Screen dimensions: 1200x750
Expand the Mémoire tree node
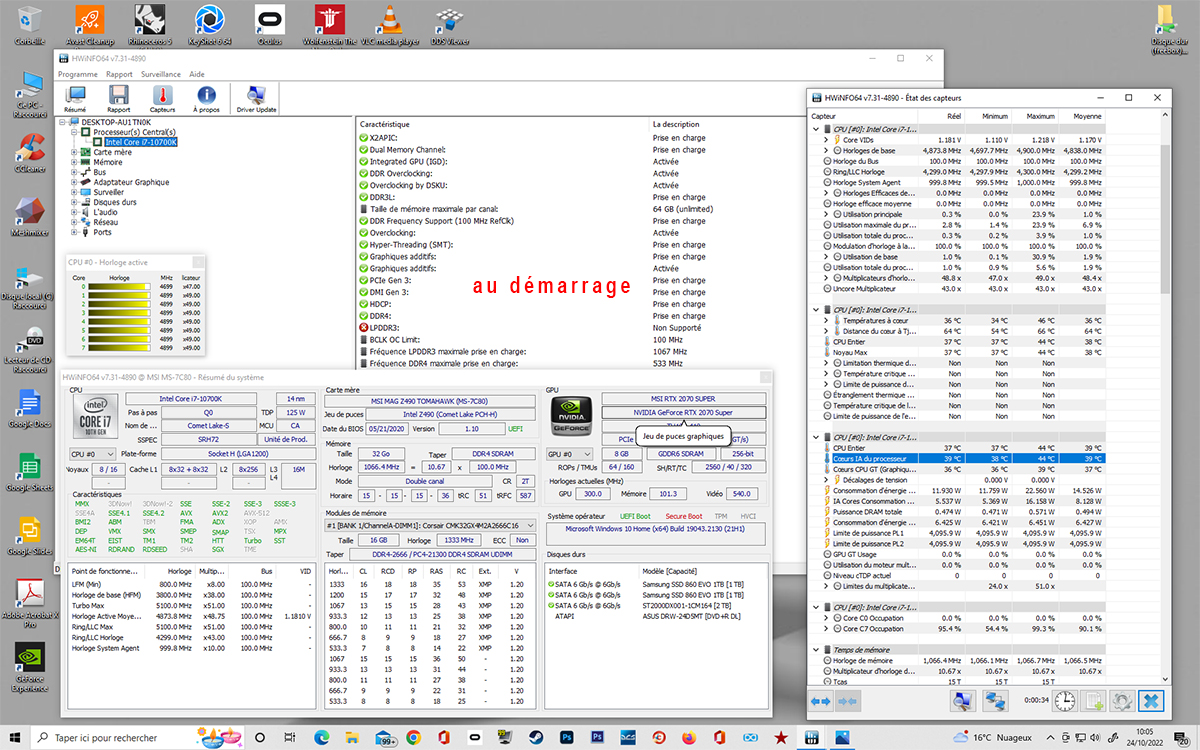(x=74, y=162)
